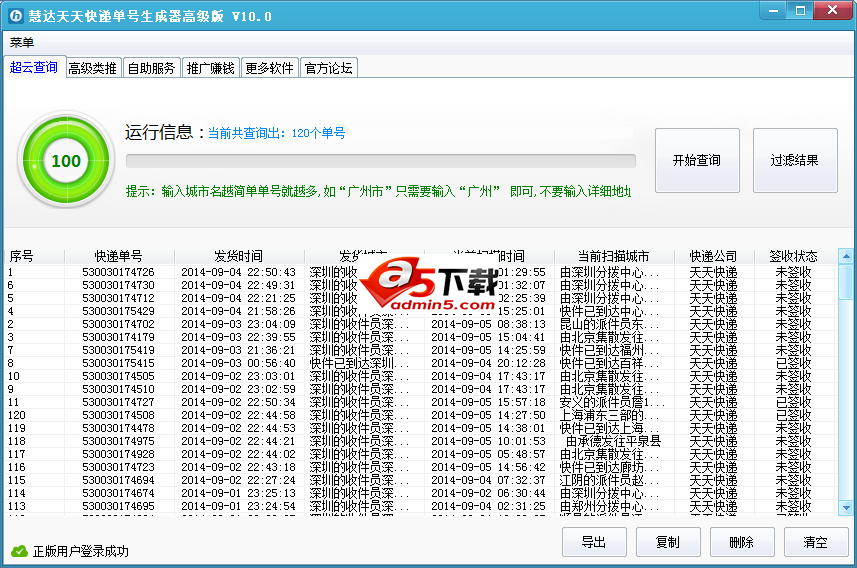Click scan time 2014-09-04 20:12:28
The width and height of the screenshot is (857, 568).
pos(489,364)
